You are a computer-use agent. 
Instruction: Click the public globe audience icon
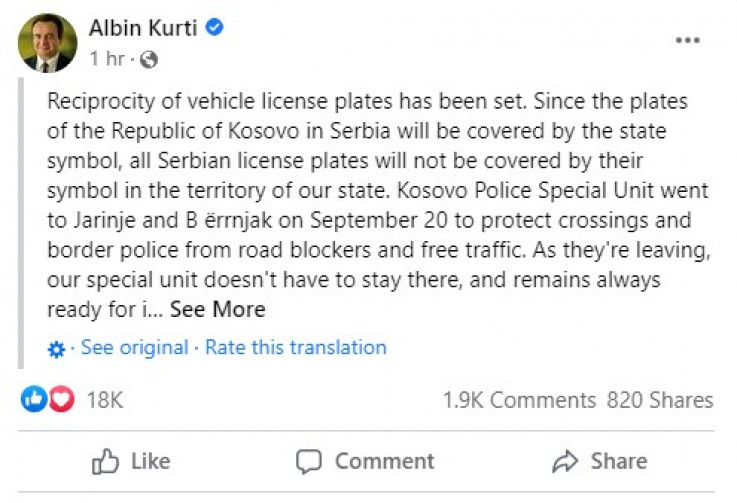tap(149, 60)
